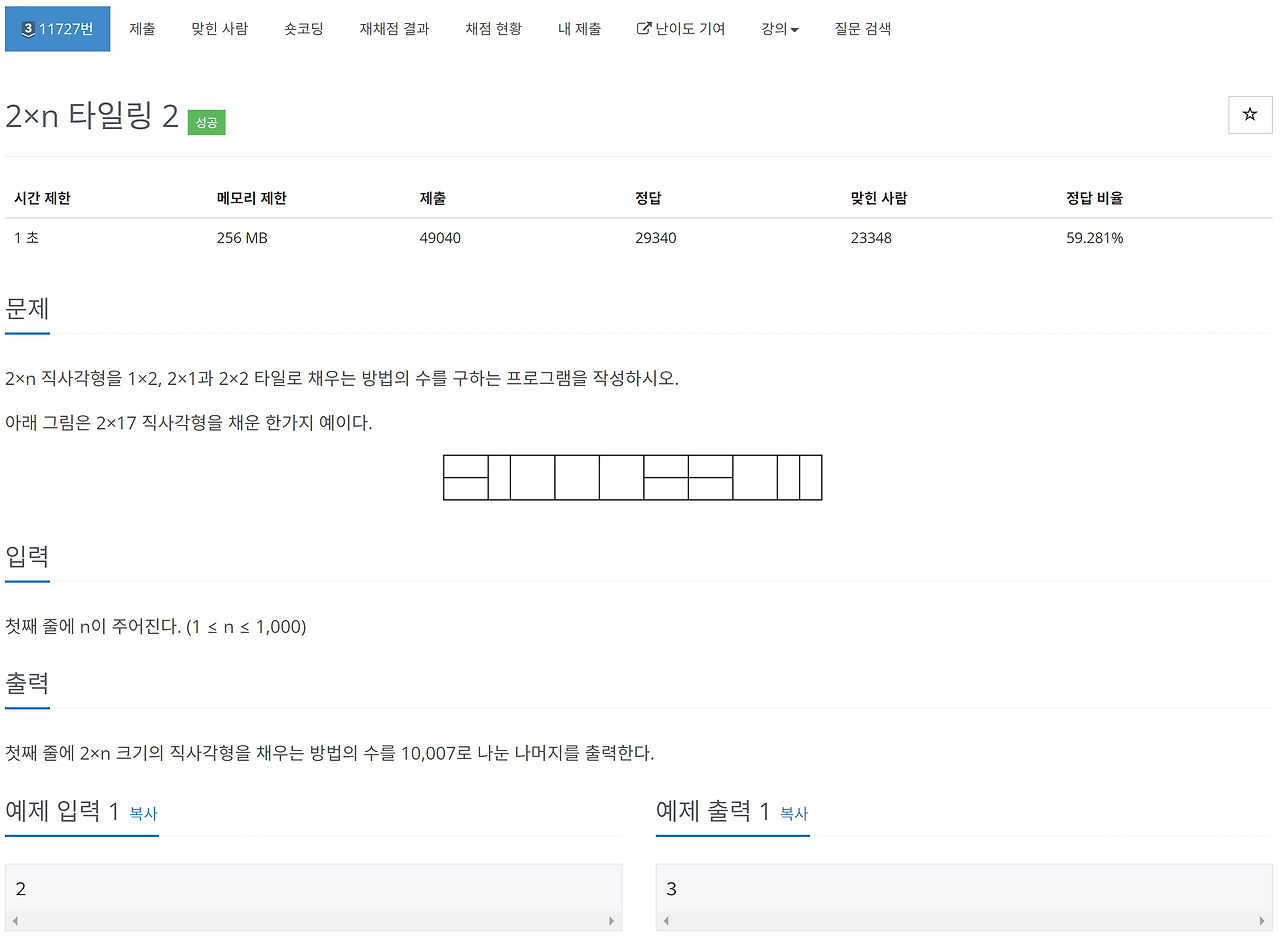This screenshot has height=937, width=1280.
Task: Click the star to bookmark this problem
Action: click(1249, 115)
